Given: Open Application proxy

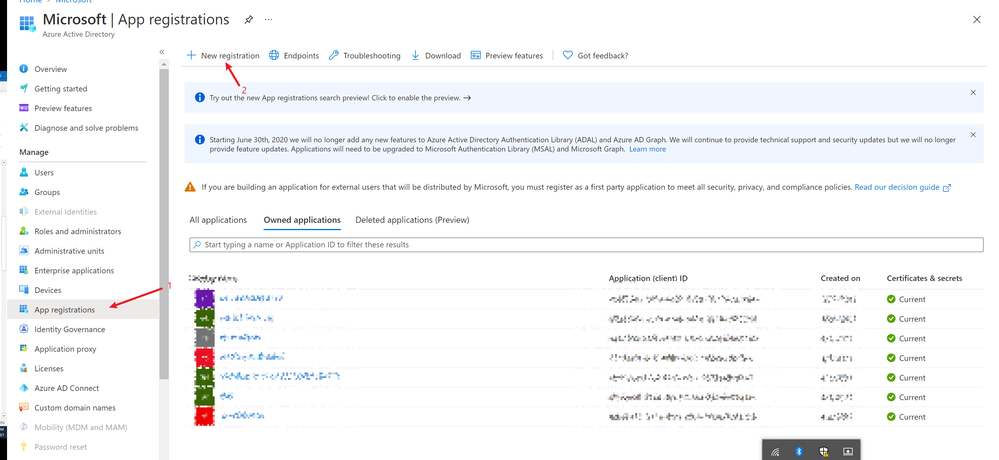Looking at the screenshot, I should [65, 349].
